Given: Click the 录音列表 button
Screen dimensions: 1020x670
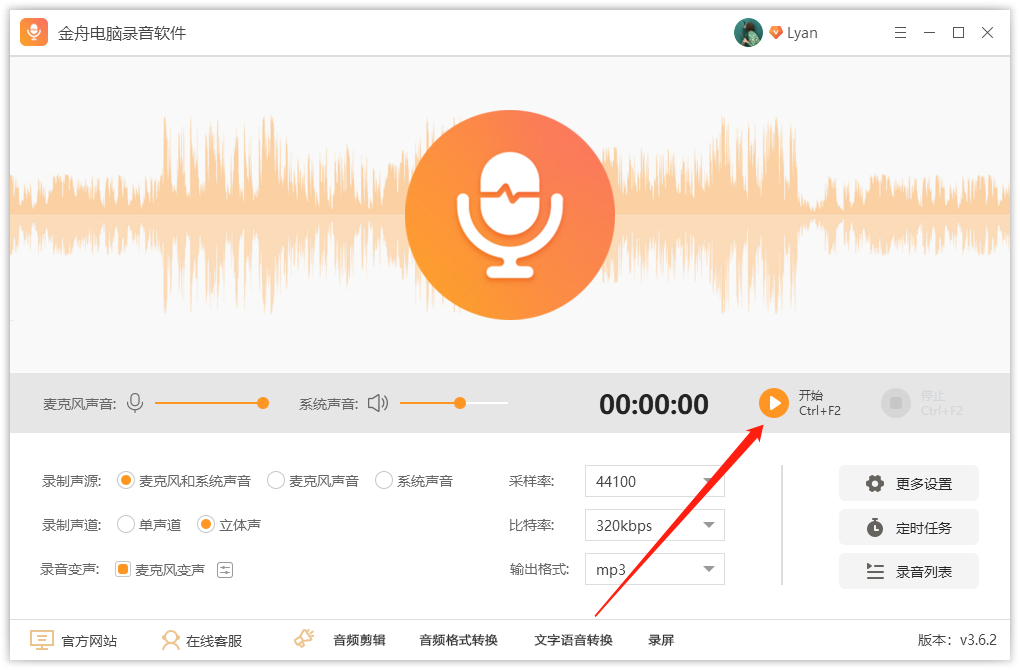Looking at the screenshot, I should (909, 571).
